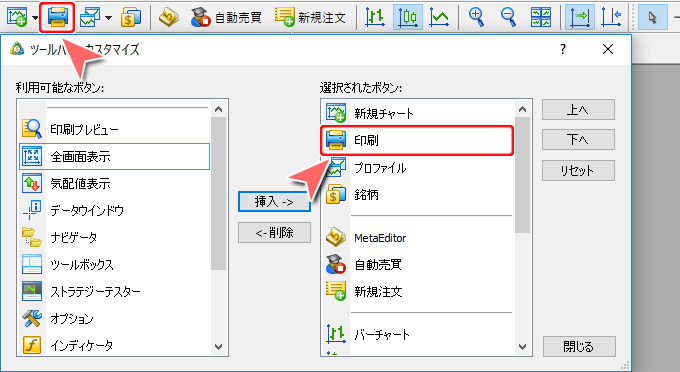Select オプション in available buttons
The height and width of the screenshot is (372, 680).
(114, 319)
